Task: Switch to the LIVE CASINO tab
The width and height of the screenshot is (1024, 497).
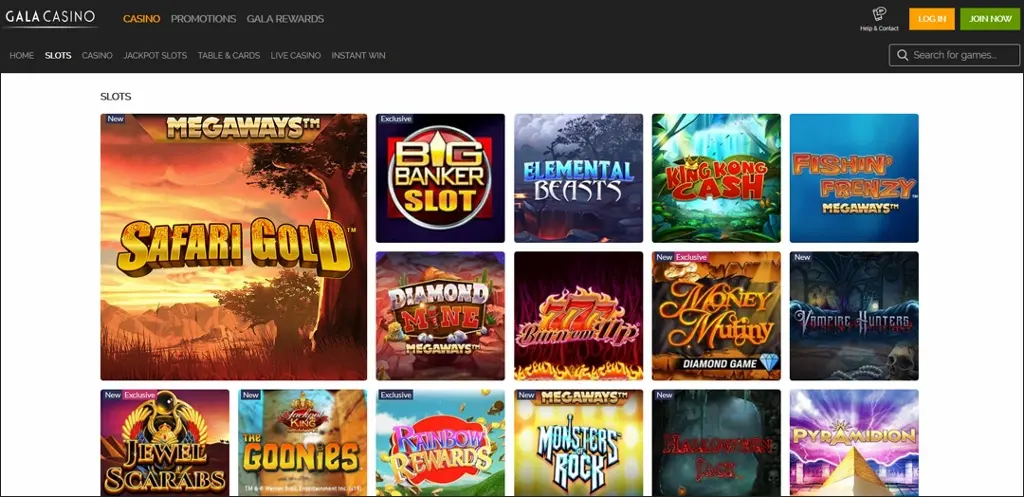Action: (296, 56)
